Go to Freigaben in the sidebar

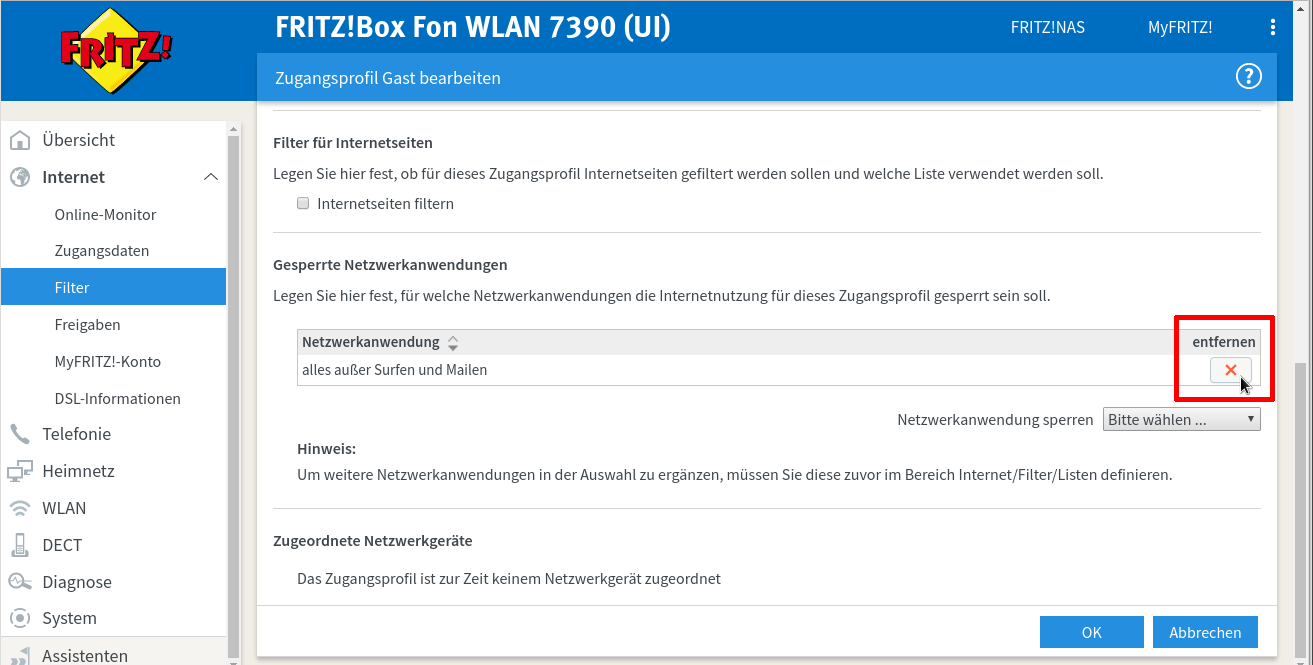[x=87, y=325]
